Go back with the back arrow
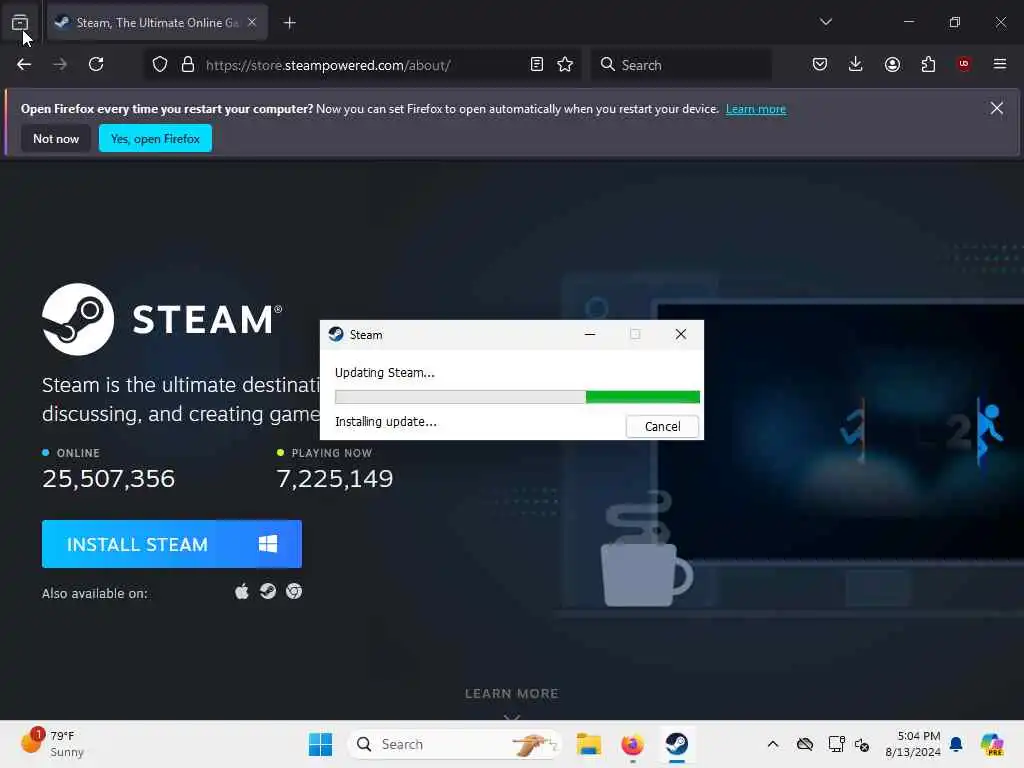 coord(24,65)
